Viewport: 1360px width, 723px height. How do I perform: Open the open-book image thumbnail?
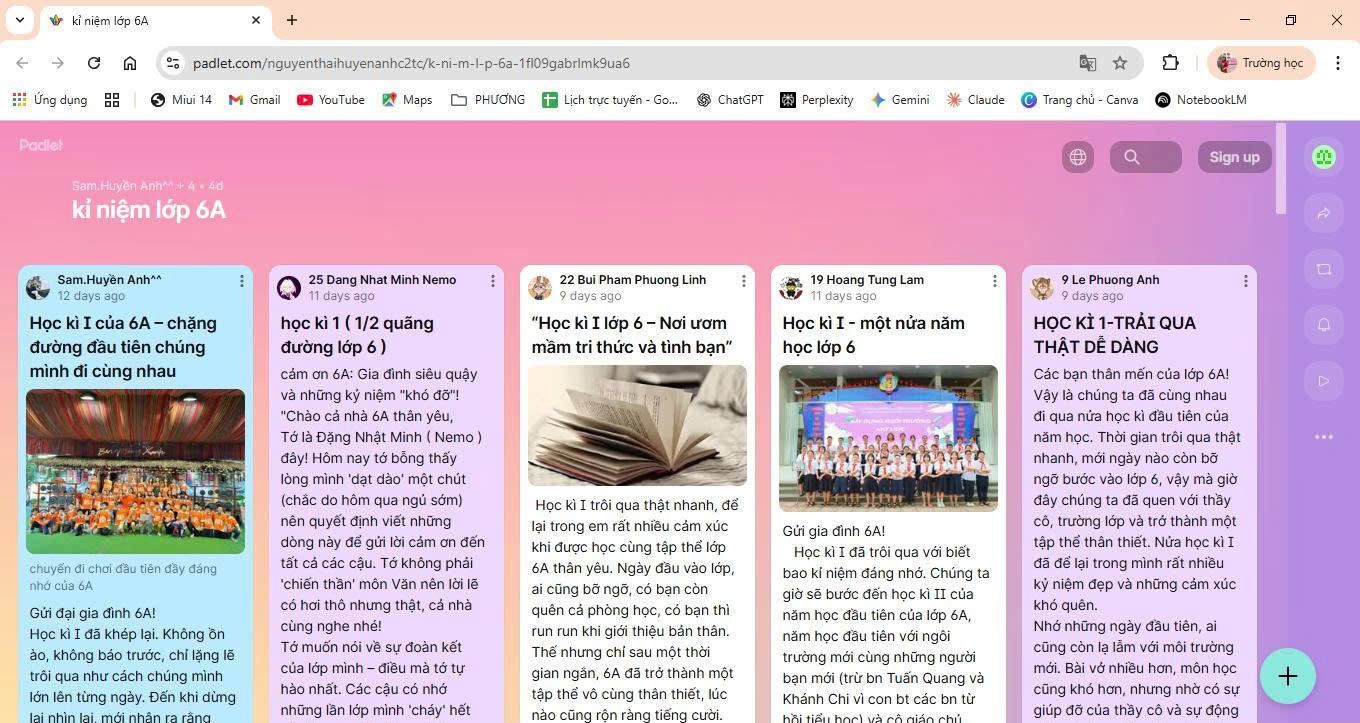637,425
